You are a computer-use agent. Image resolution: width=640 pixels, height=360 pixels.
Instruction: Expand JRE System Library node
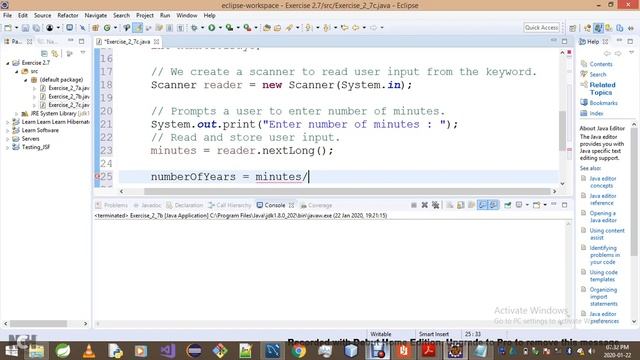pyautogui.click(x=16, y=113)
